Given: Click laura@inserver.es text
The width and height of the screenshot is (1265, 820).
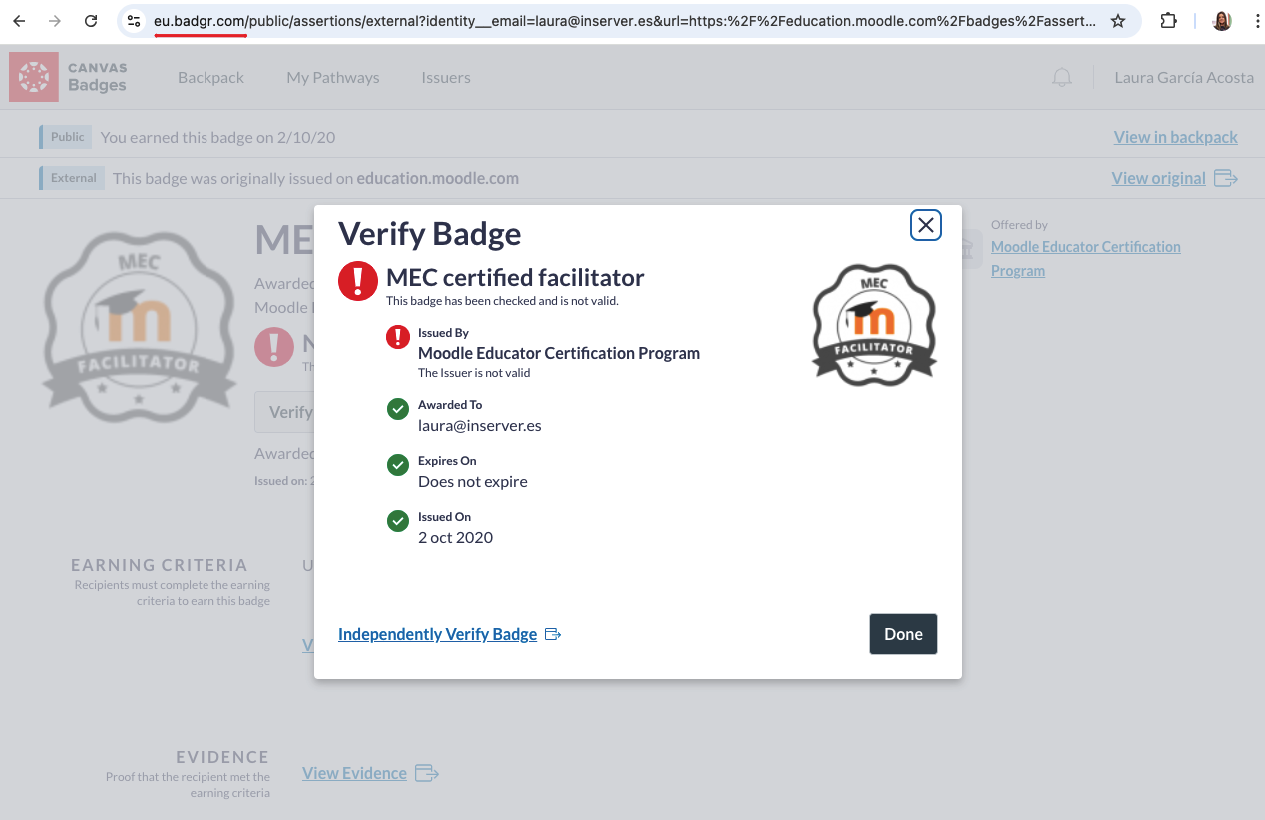Looking at the screenshot, I should 480,425.
